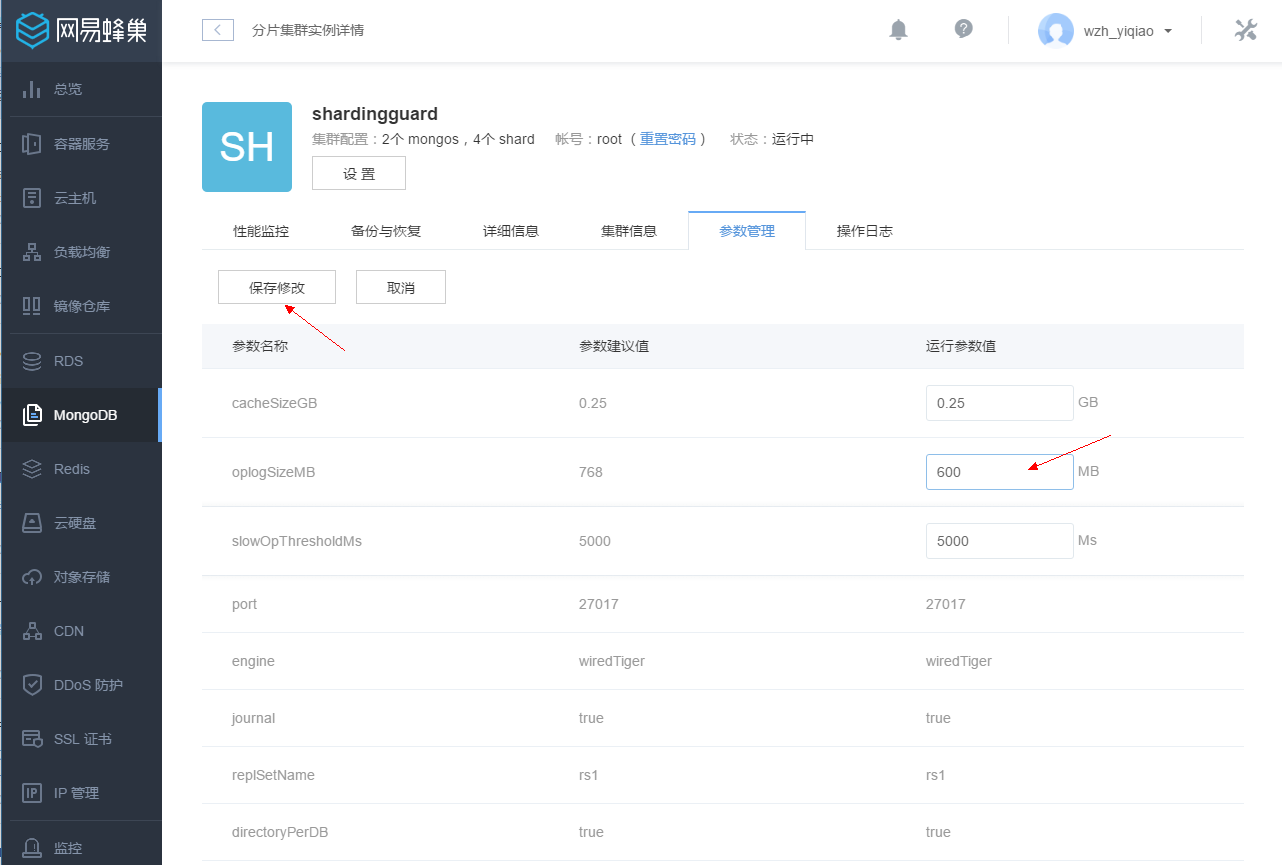Viewport: 1282px width, 865px height.
Task: Click the cacheSizeGB parameter name
Action: [x=275, y=403]
